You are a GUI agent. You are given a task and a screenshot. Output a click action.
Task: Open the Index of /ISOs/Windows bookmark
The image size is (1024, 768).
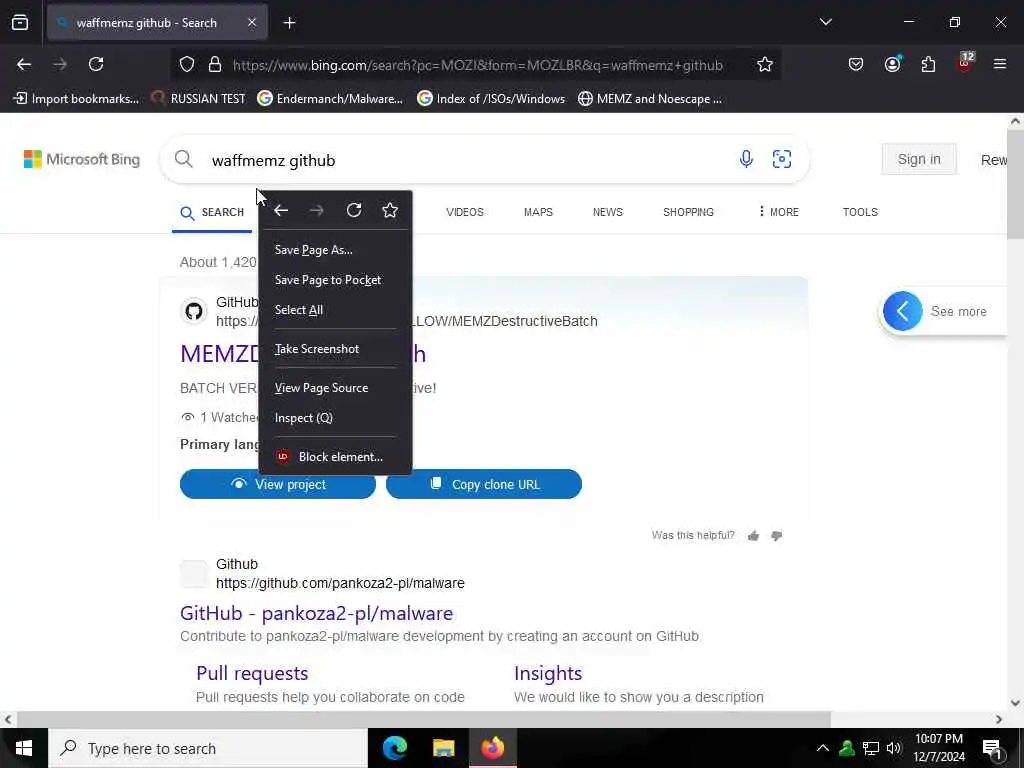pyautogui.click(x=491, y=99)
